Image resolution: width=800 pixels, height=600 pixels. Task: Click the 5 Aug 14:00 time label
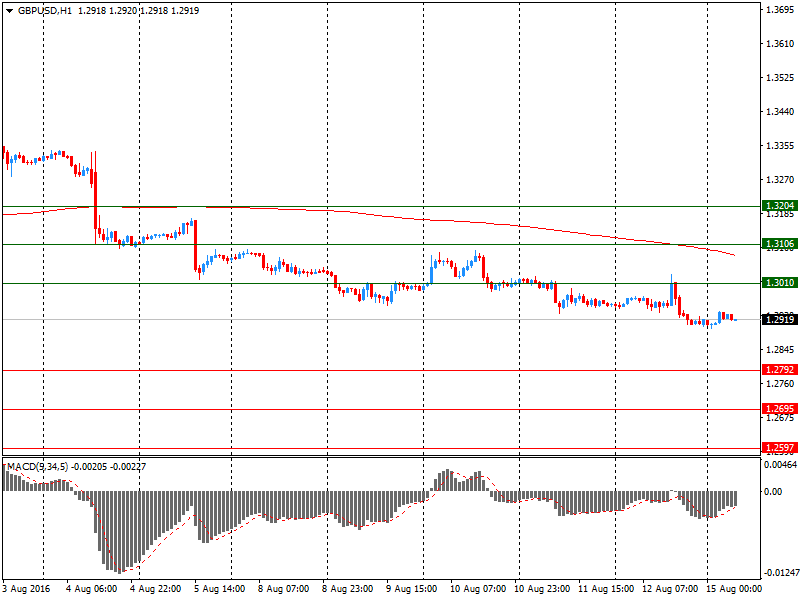tap(220, 589)
